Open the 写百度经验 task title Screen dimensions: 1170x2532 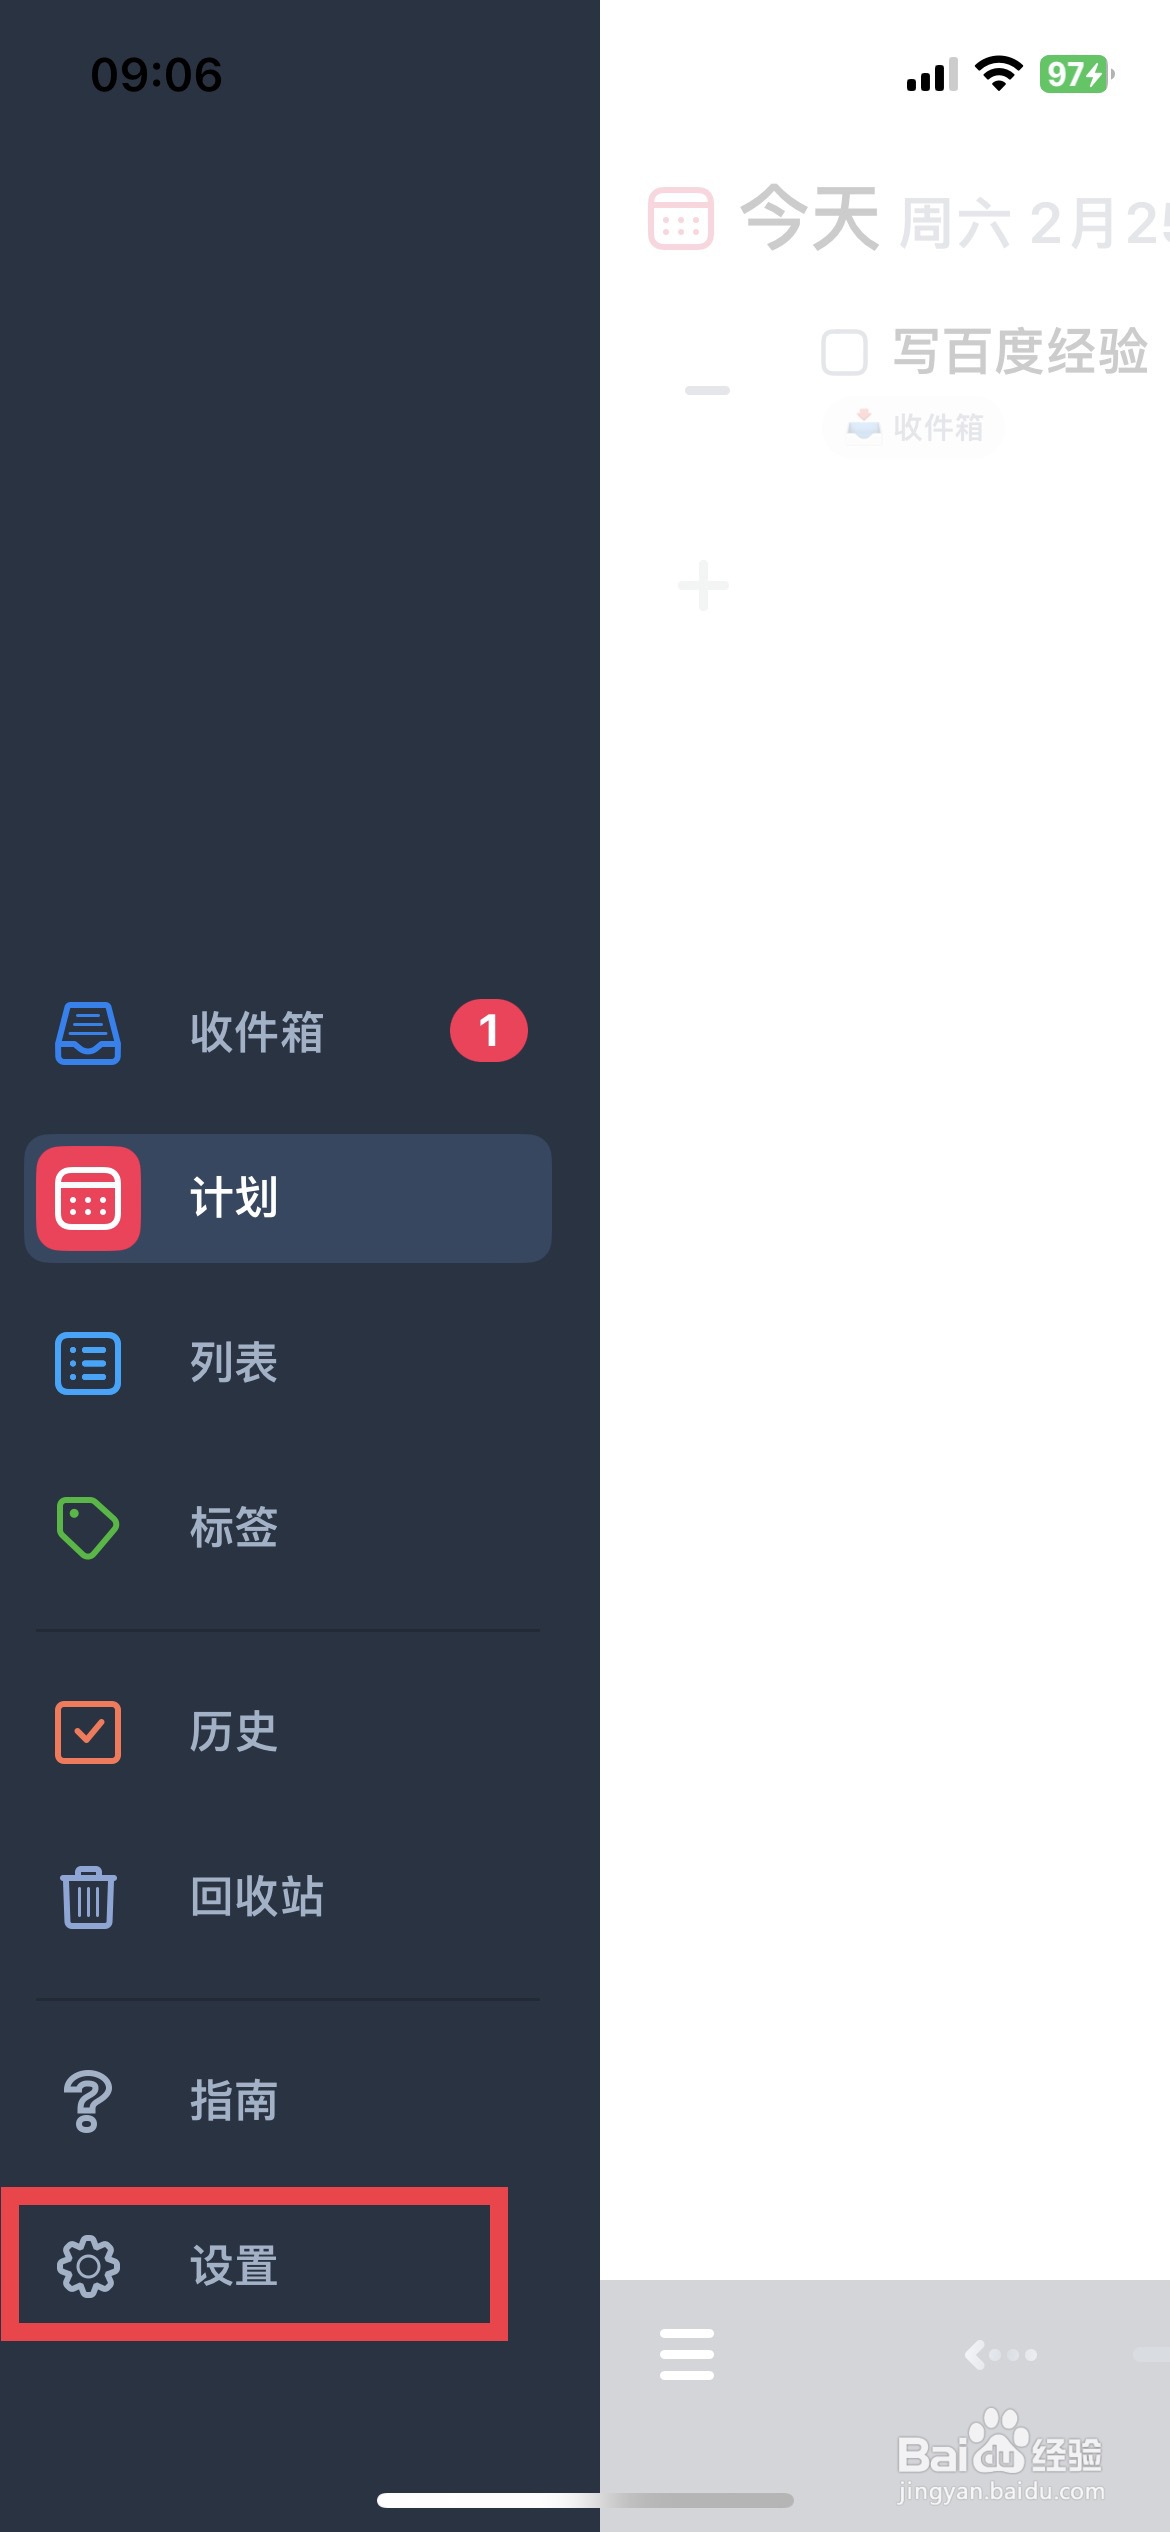(x=1020, y=352)
